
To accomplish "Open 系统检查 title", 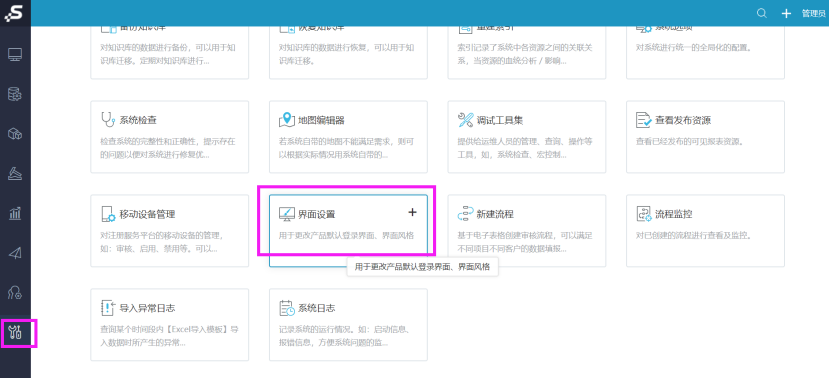I will [x=138, y=121].
